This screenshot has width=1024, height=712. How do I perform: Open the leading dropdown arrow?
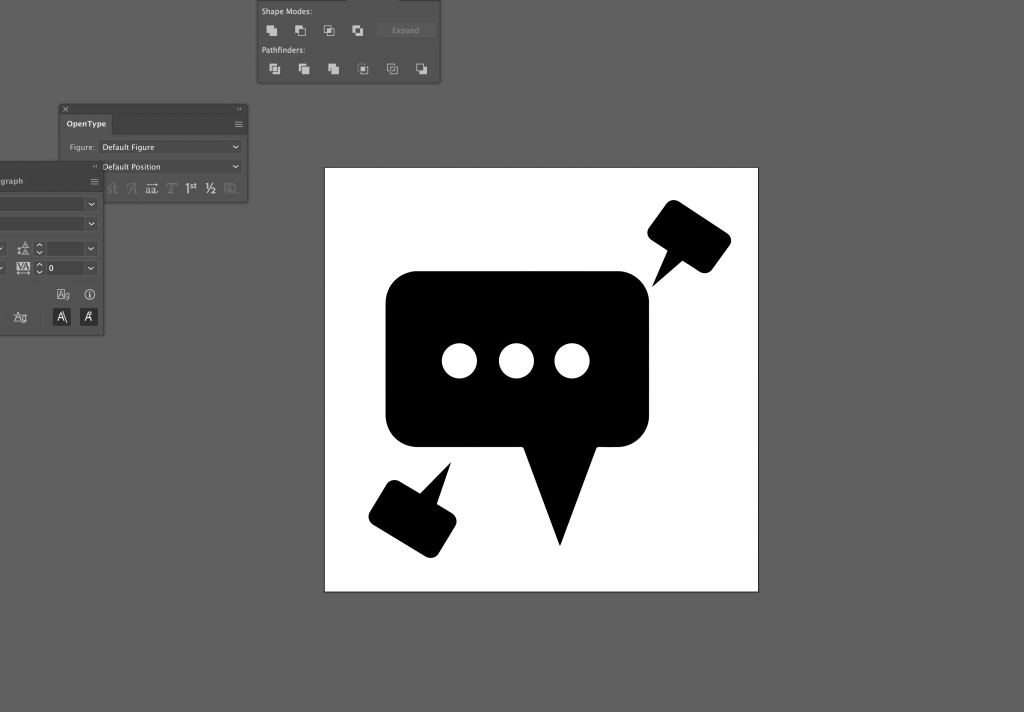[91, 249]
